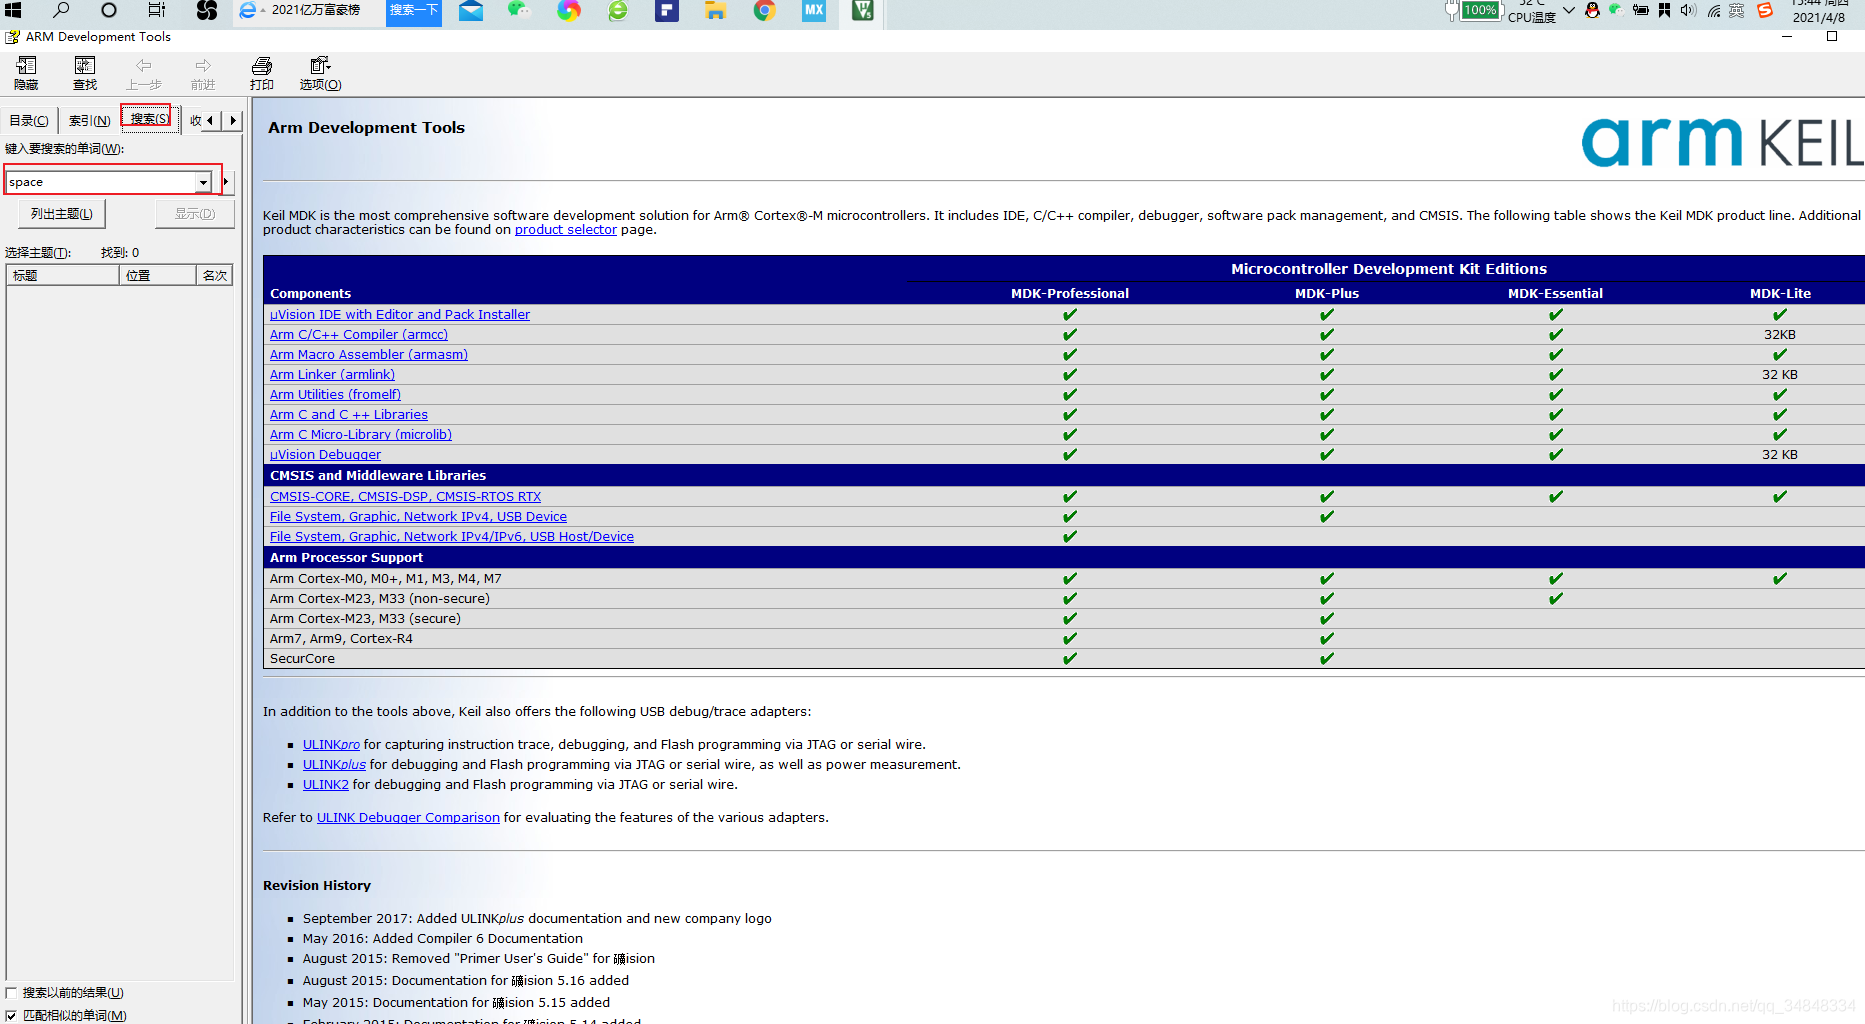This screenshot has height=1024, width=1865.
Task: Click the taskbar clock showing 2021/4/8
Action: 1819,11
